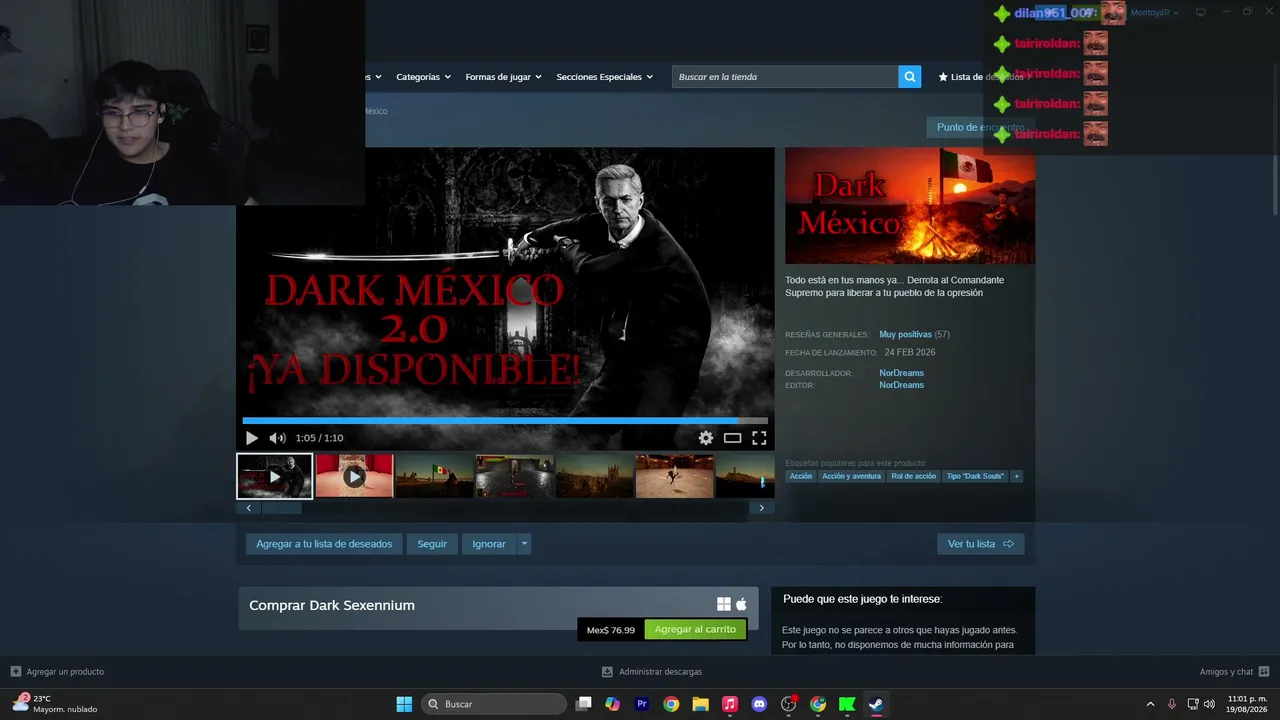Open video player settings gear

click(706, 438)
